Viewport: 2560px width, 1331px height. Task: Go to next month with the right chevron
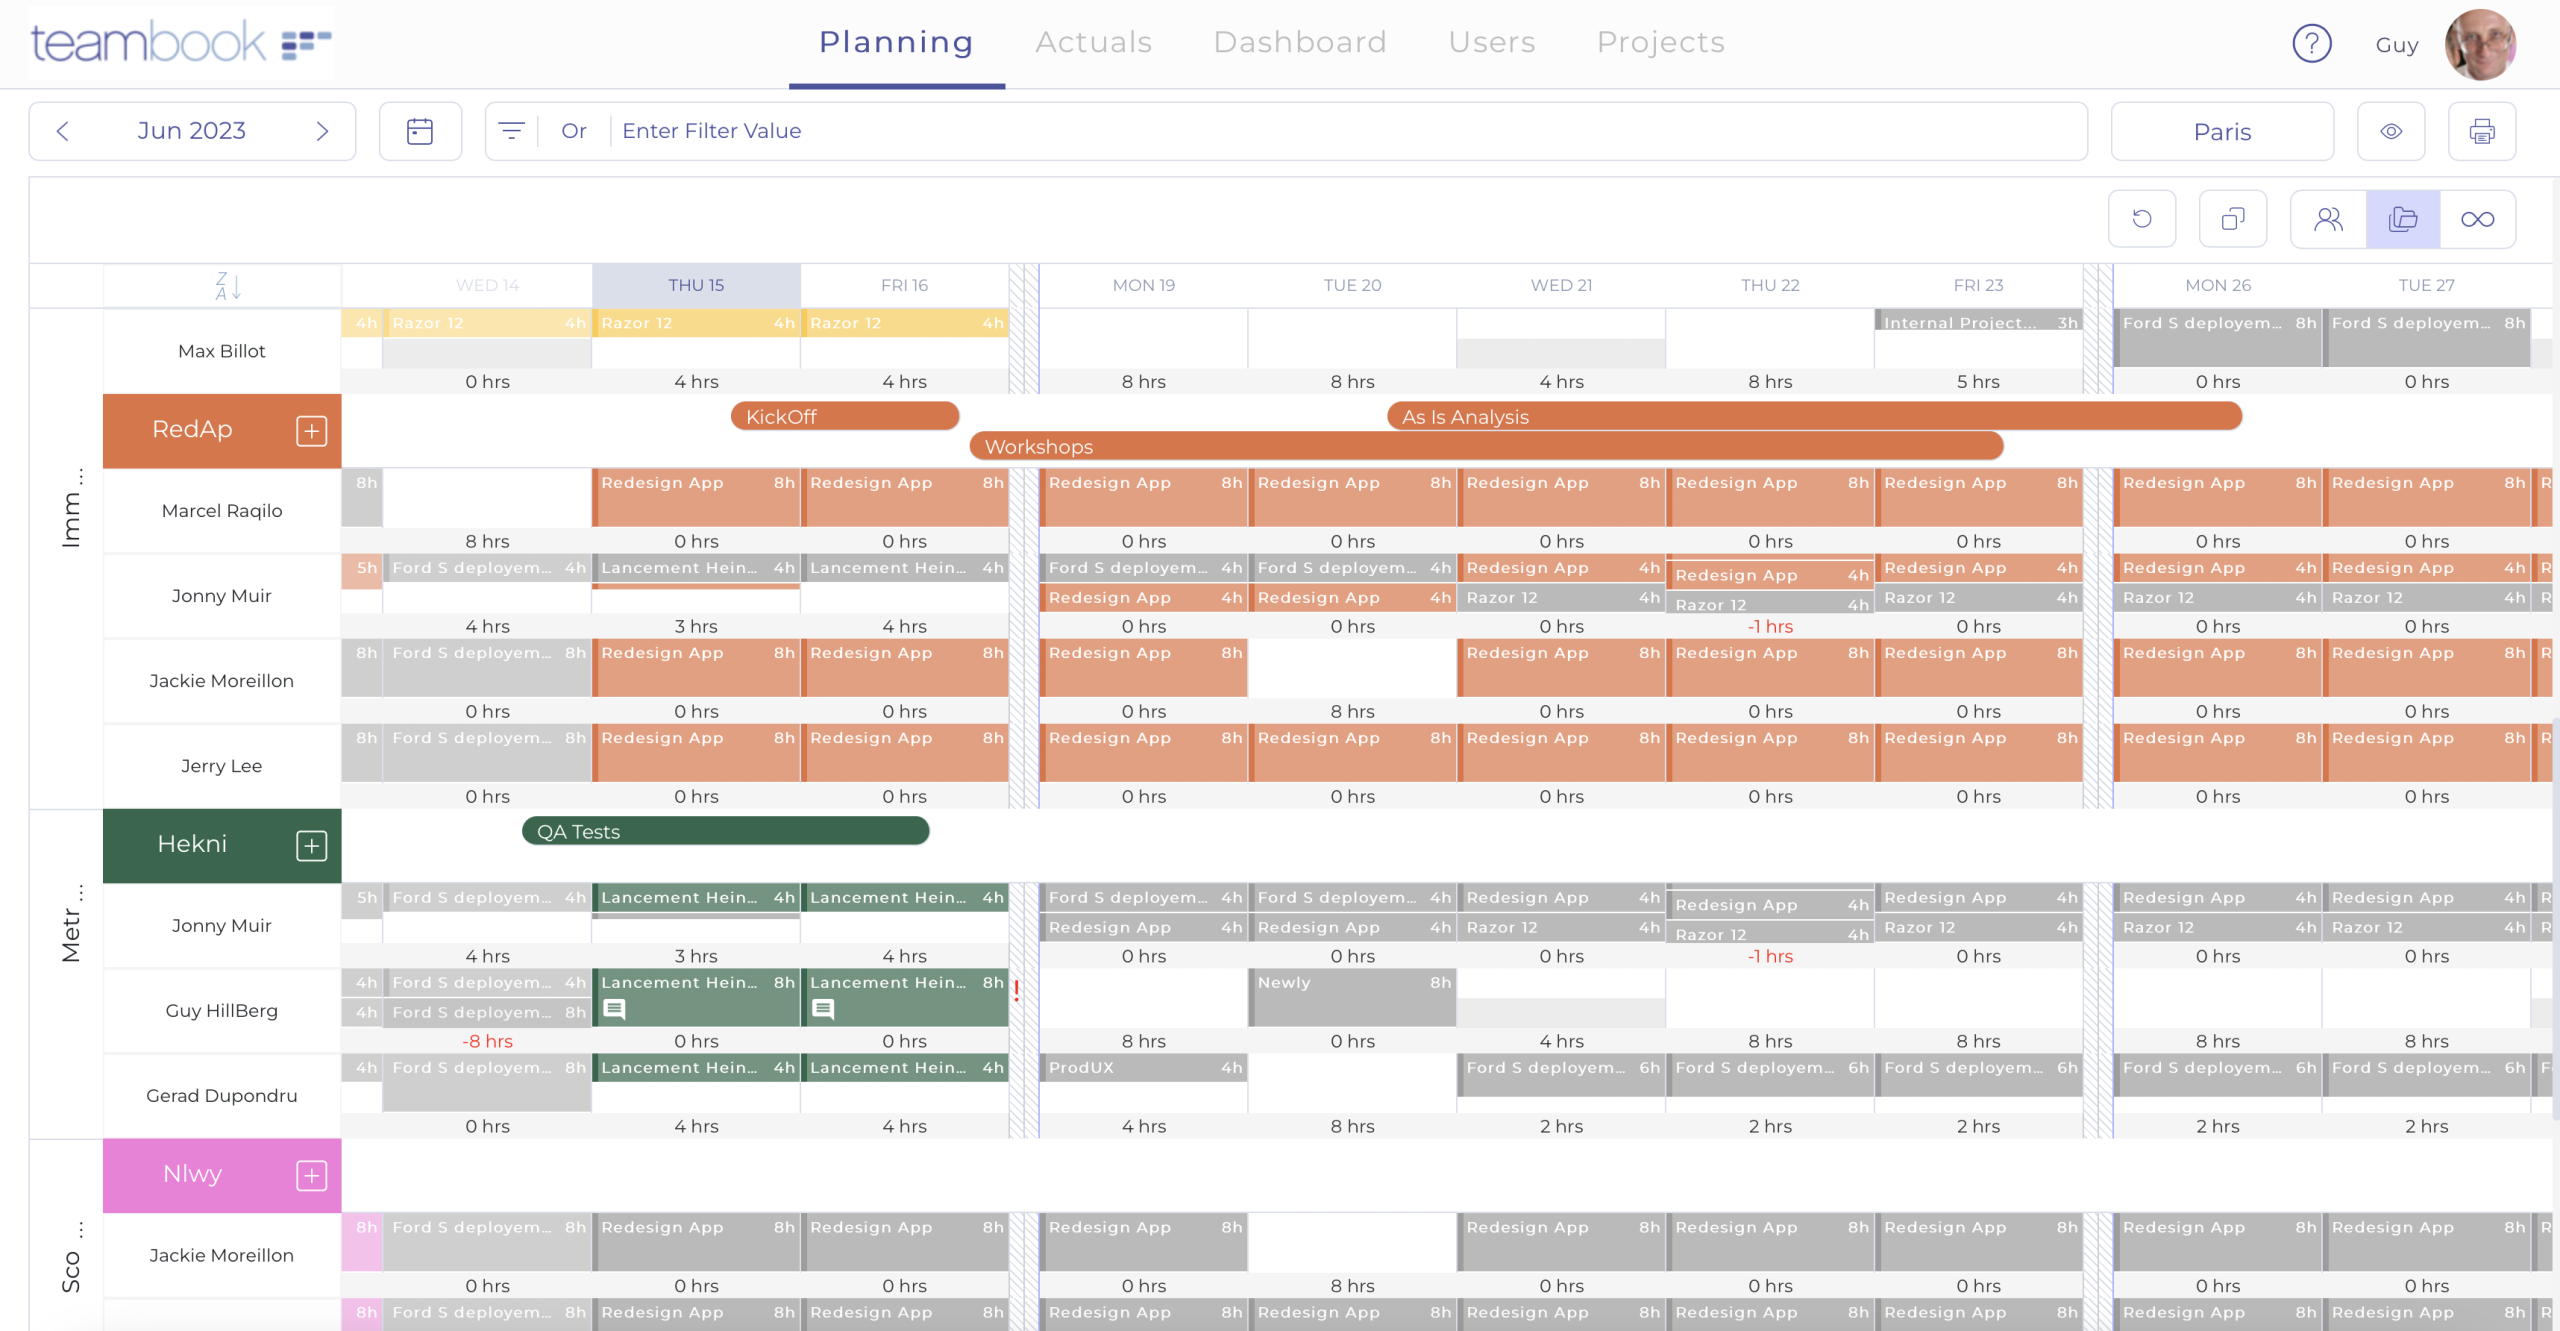point(322,130)
